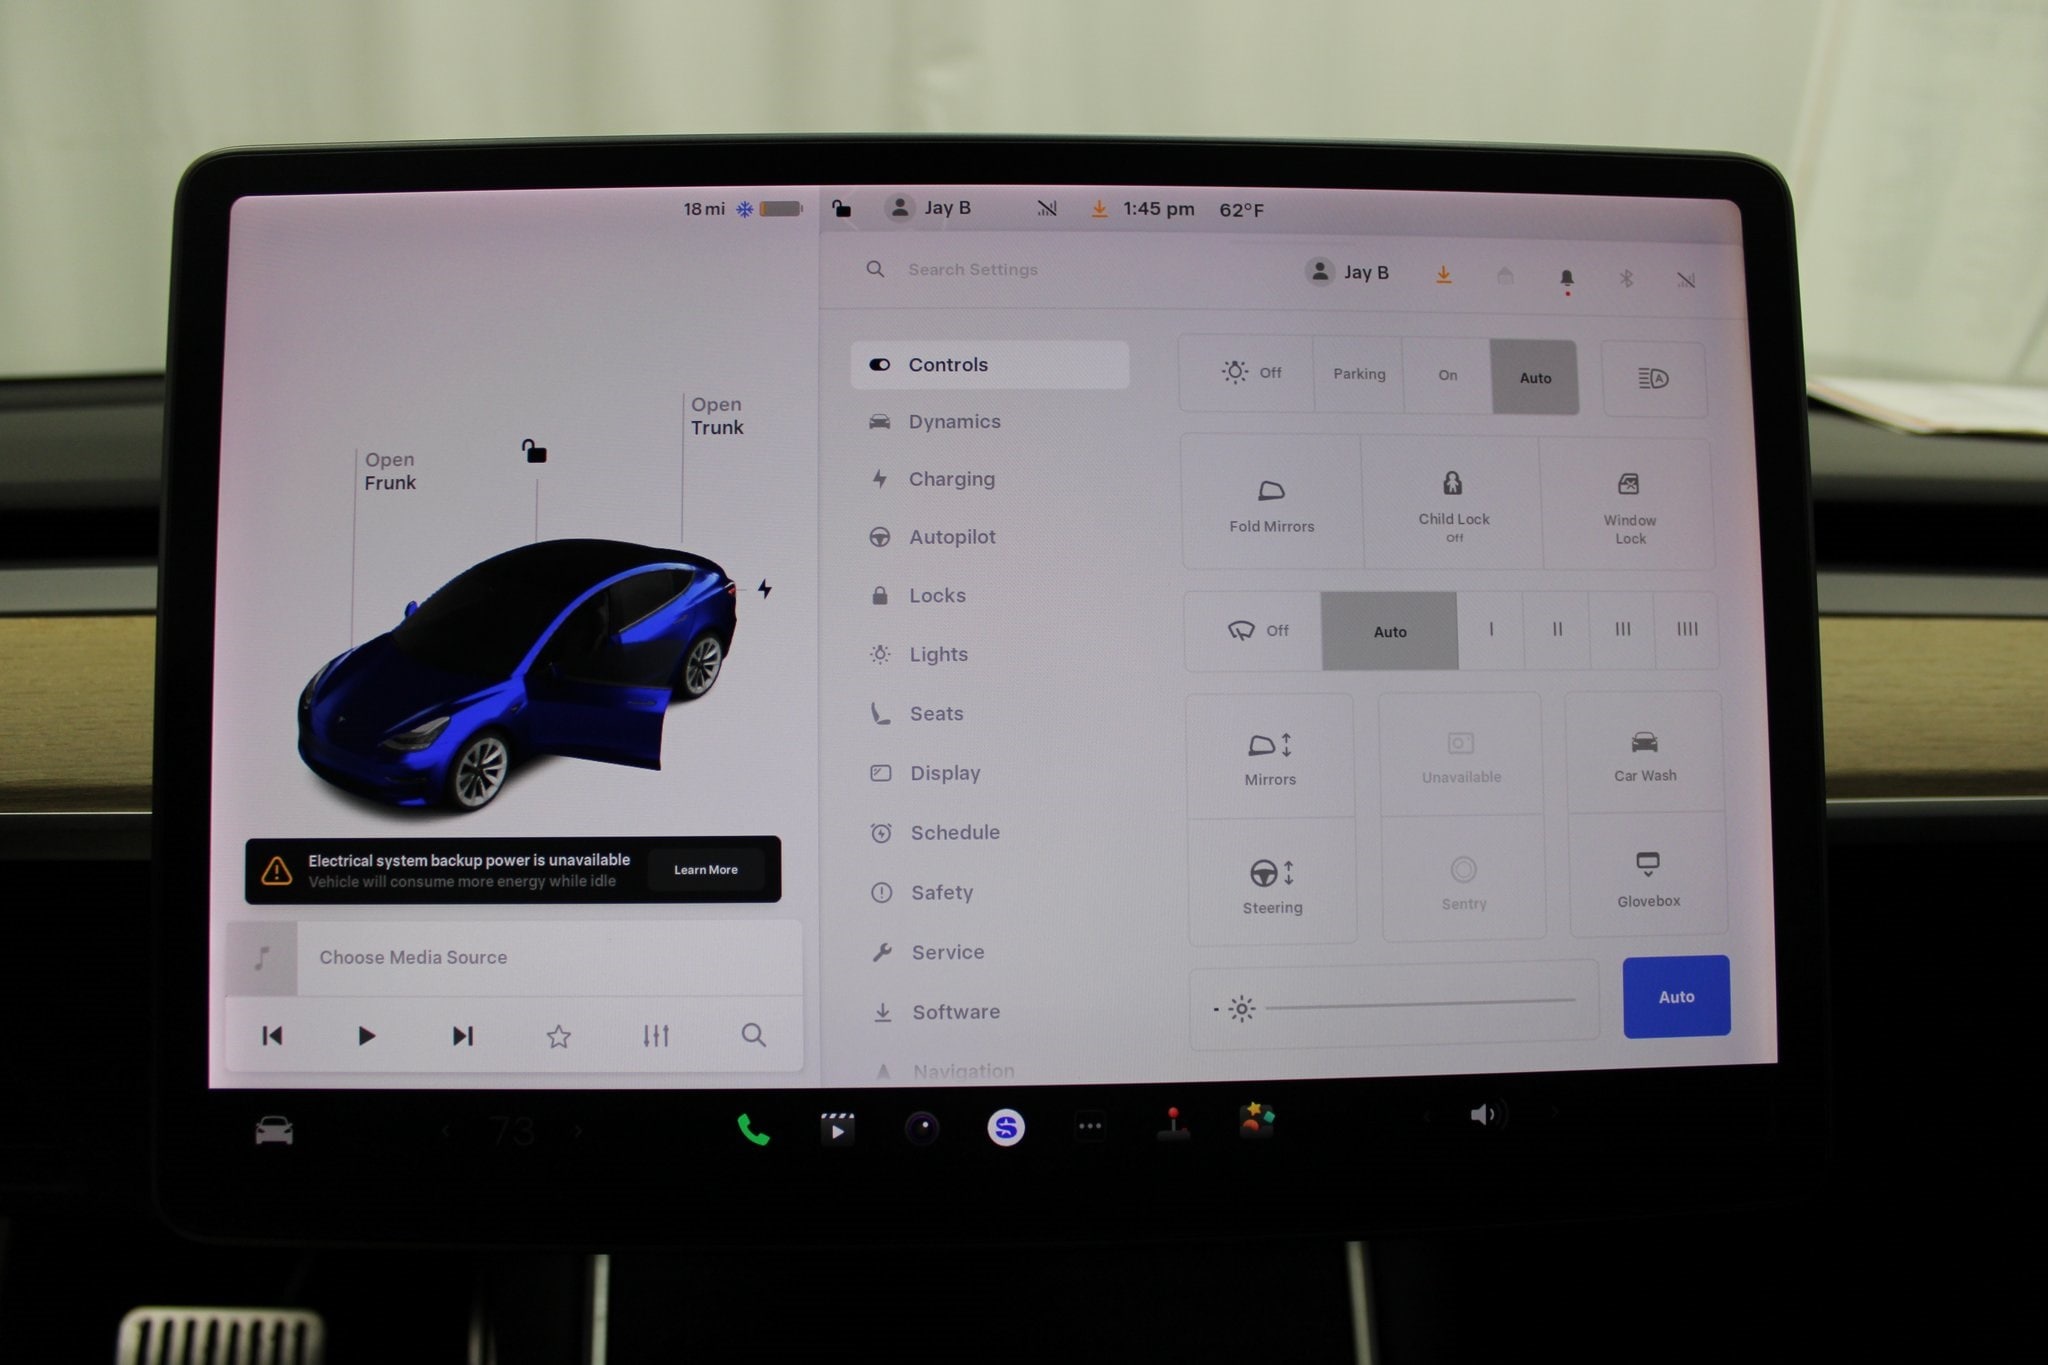Viewport: 2048px width, 1365px height.
Task: Click the Search Settings field
Action: point(972,270)
